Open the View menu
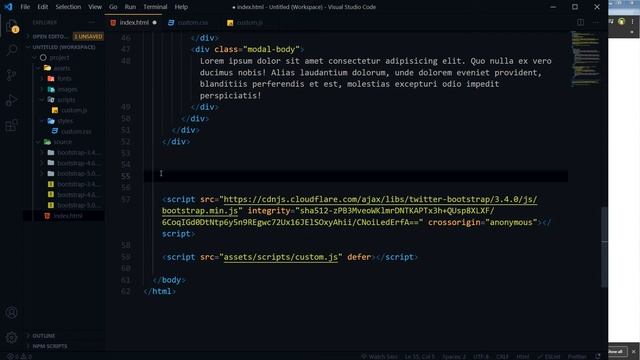 95,7
